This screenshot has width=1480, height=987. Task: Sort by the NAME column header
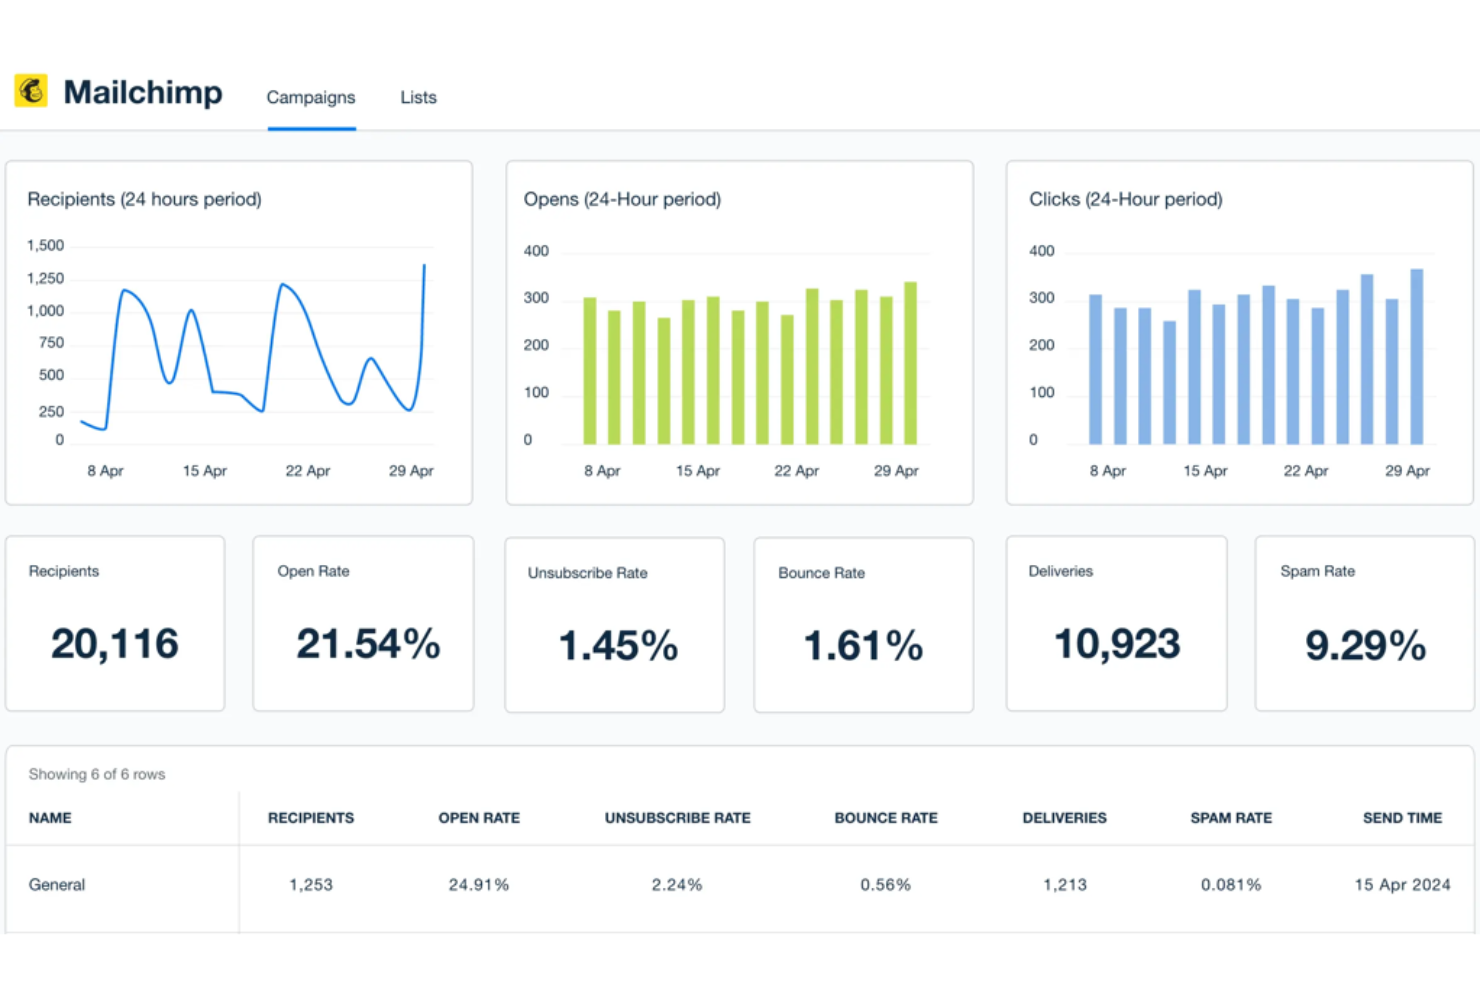pyautogui.click(x=50, y=818)
